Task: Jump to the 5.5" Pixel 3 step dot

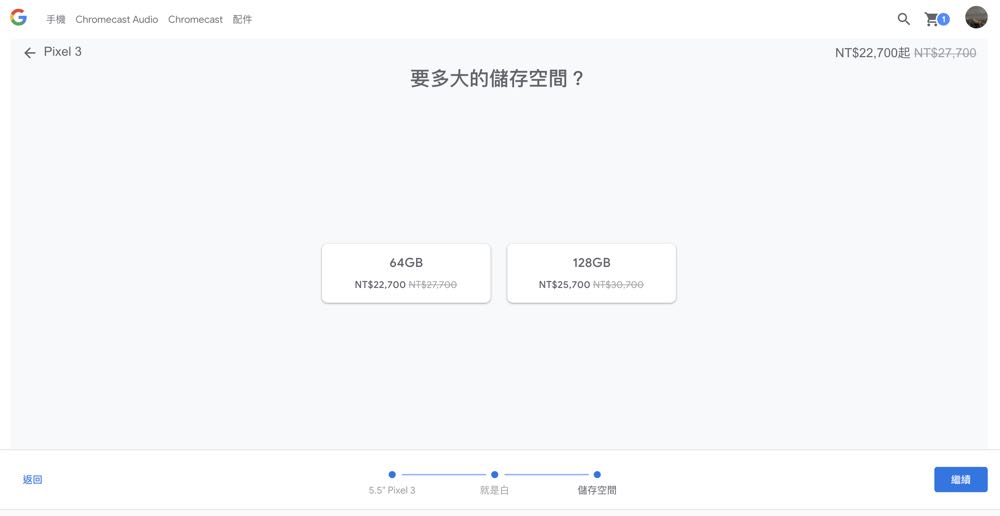Action: [392, 475]
